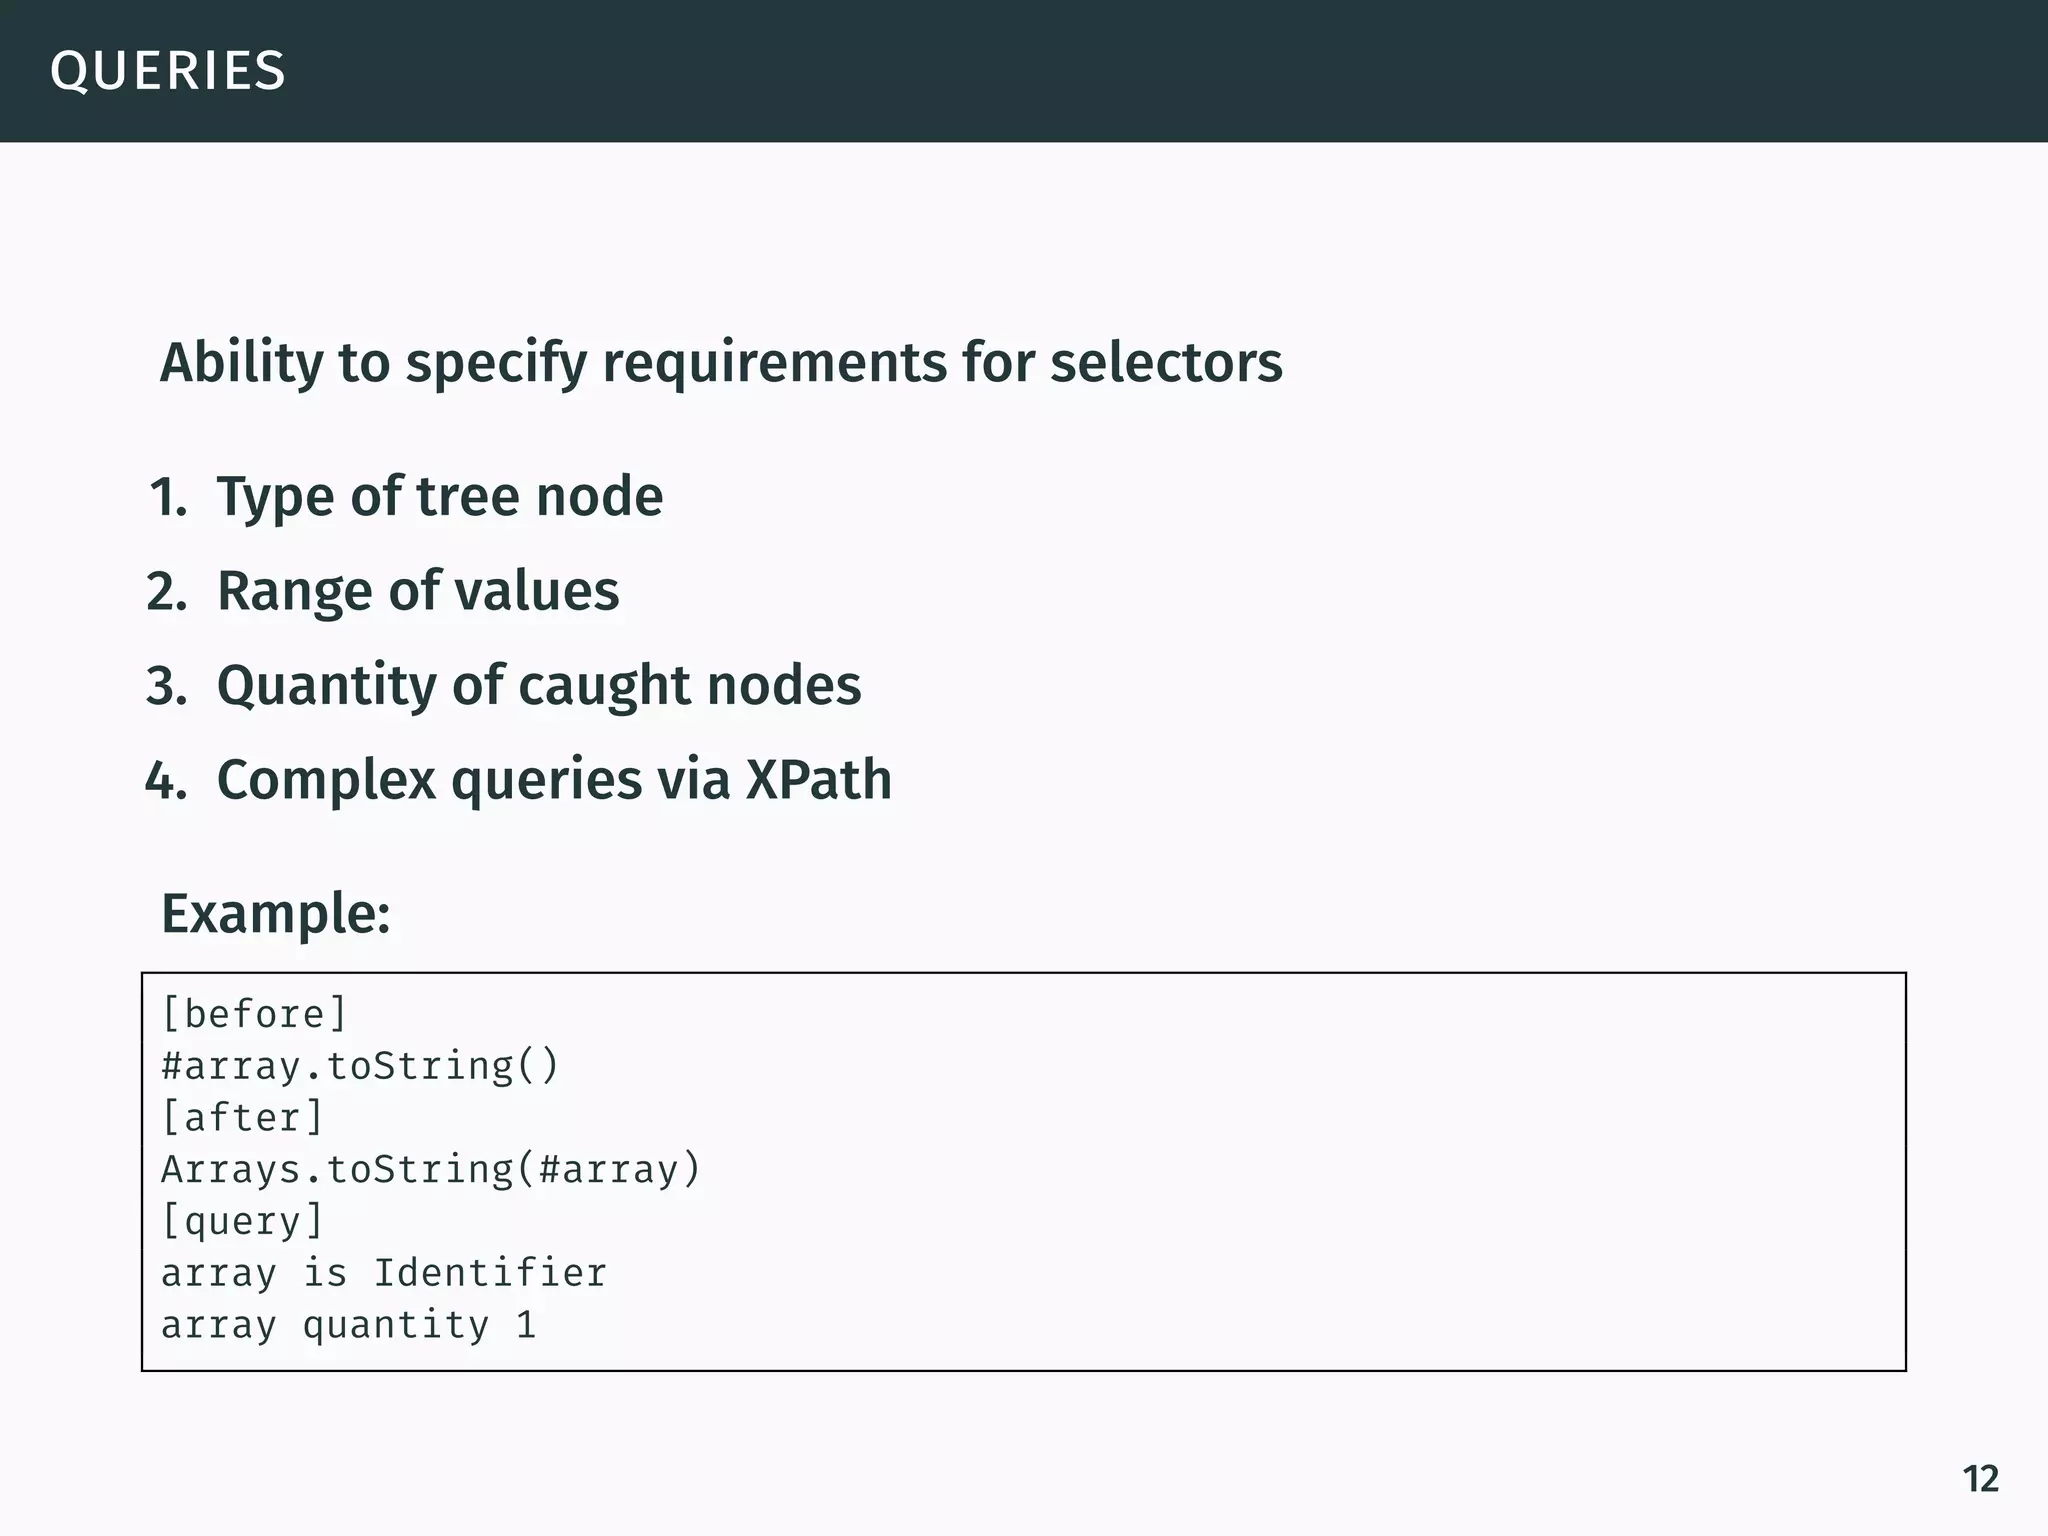Image resolution: width=2048 pixels, height=1536 pixels.
Task: Select list item Type of tree node
Action: [x=439, y=496]
